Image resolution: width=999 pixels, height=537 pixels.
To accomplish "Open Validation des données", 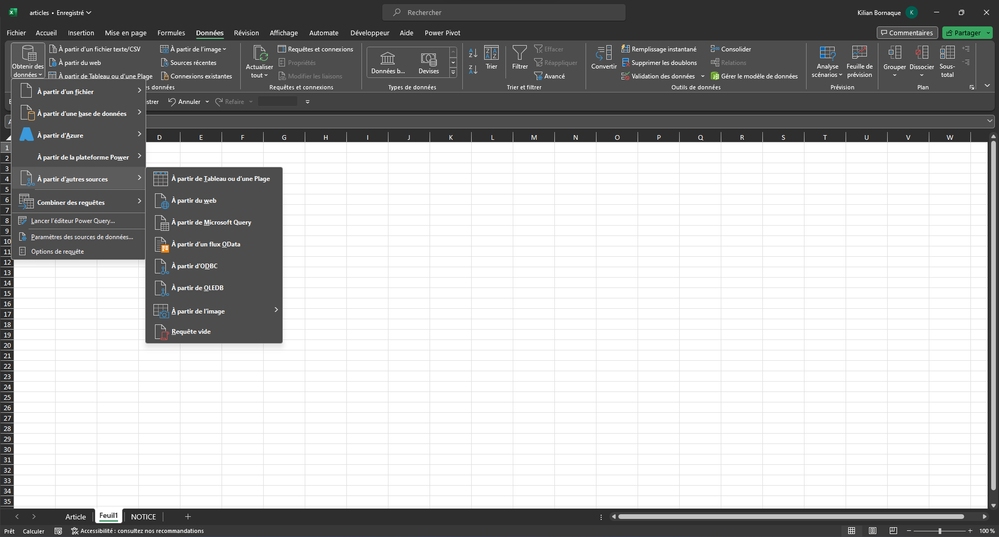I will 658,76.
